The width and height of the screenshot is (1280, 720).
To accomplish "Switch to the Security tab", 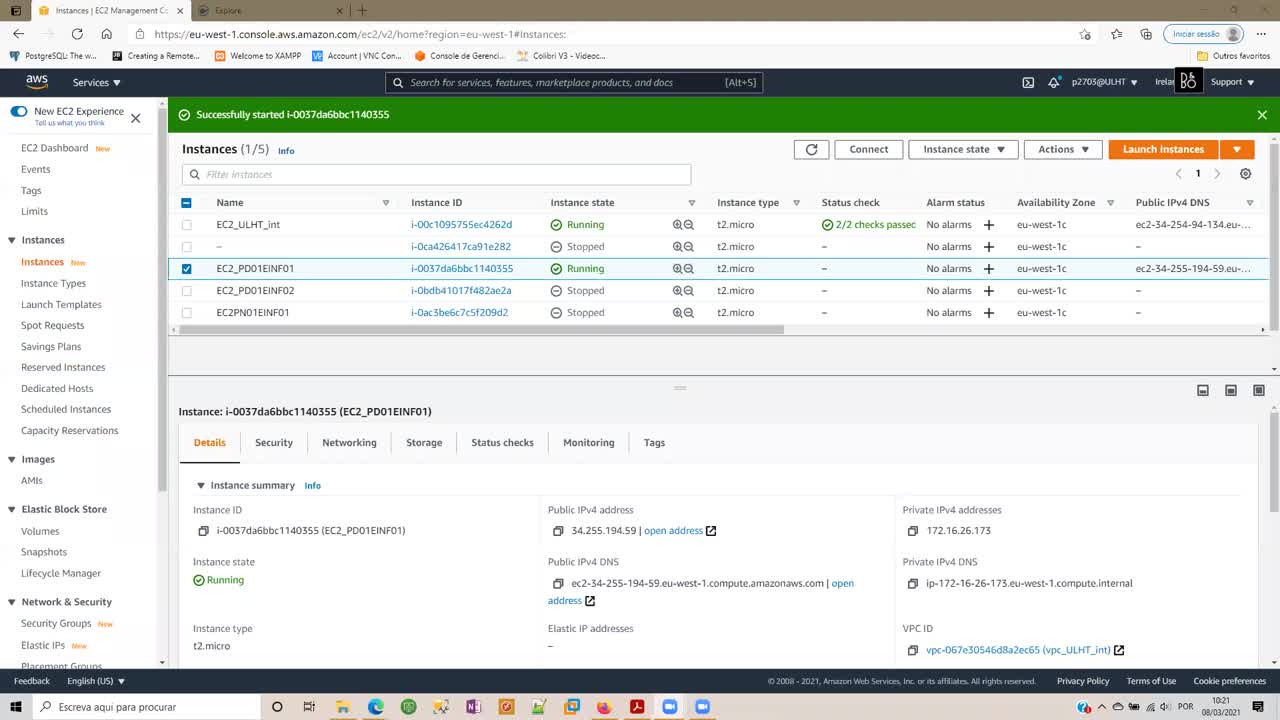I will (x=274, y=443).
